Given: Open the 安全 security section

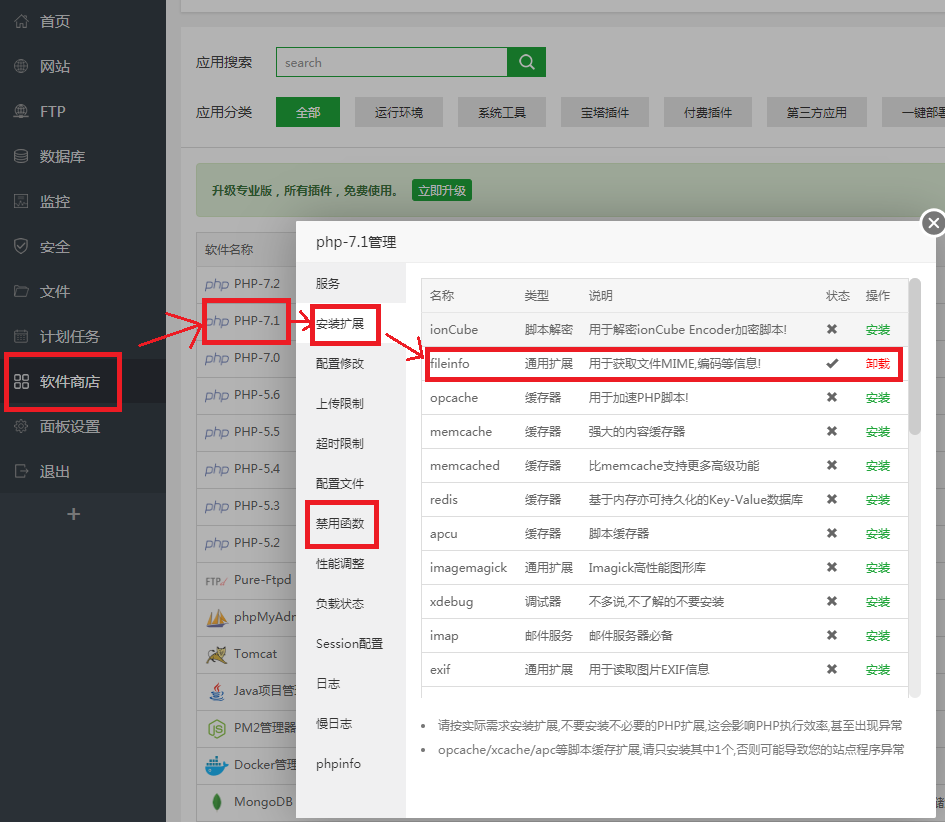Looking at the screenshot, I should (50, 246).
